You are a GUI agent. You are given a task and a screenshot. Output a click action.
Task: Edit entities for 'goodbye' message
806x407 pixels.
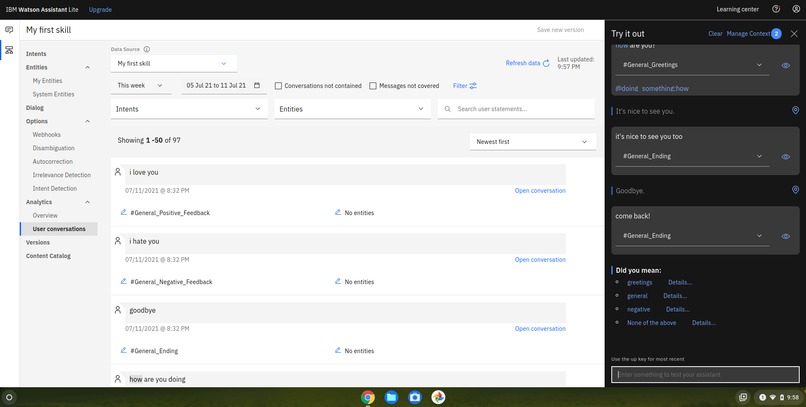click(x=338, y=350)
